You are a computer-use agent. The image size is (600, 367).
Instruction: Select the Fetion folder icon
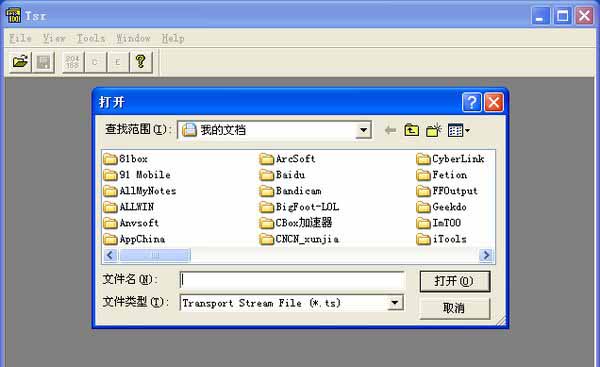pyautogui.click(x=423, y=175)
